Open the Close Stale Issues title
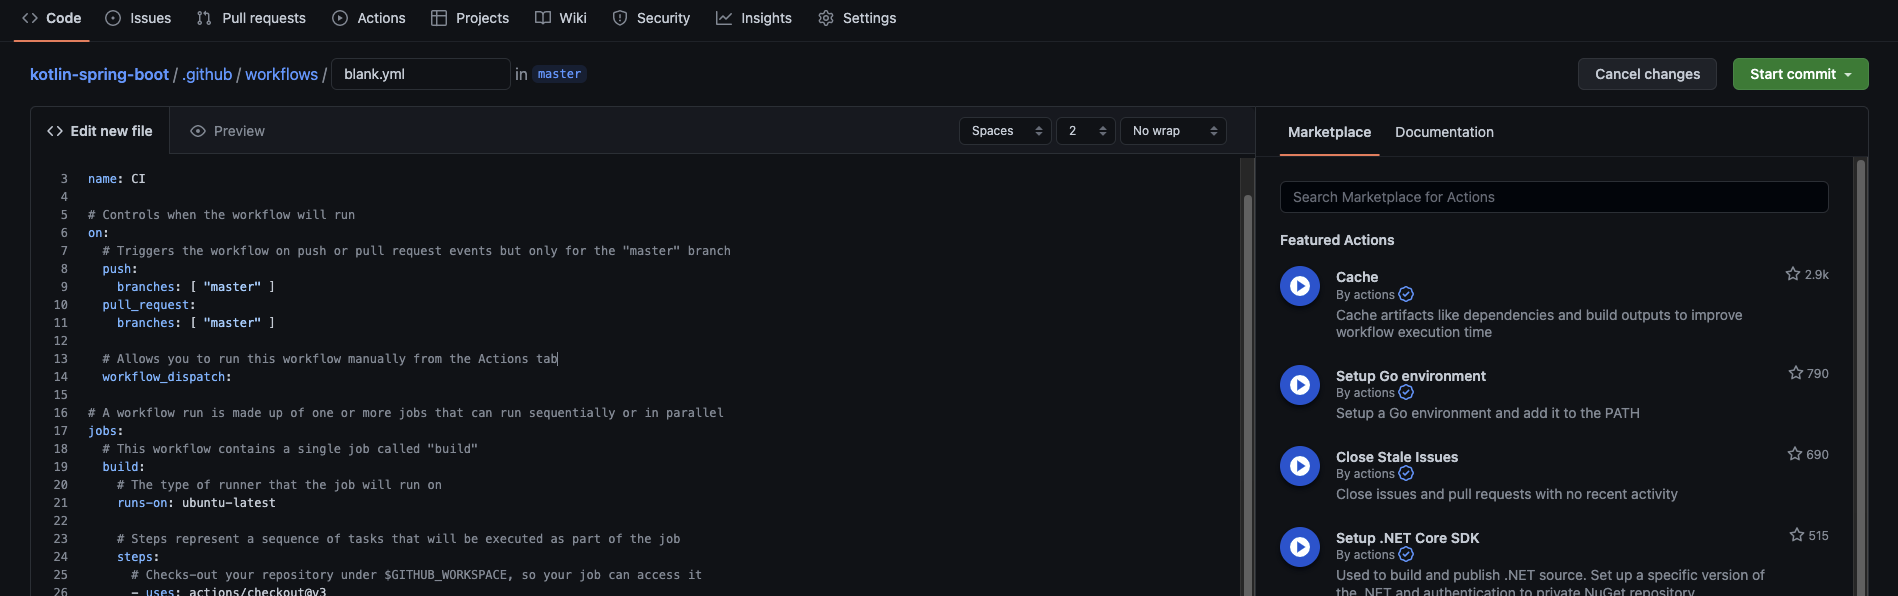The height and width of the screenshot is (596, 1898). (1397, 457)
